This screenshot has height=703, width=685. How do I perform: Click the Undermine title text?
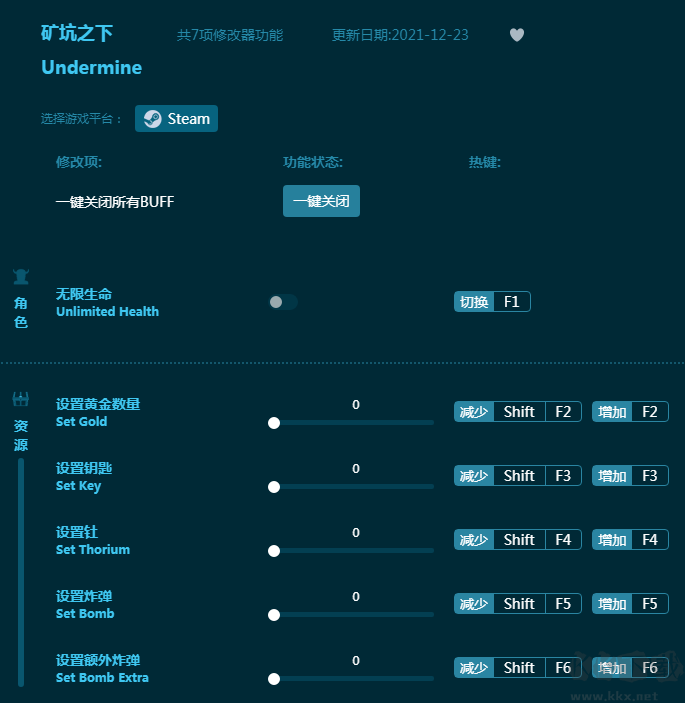click(91, 68)
